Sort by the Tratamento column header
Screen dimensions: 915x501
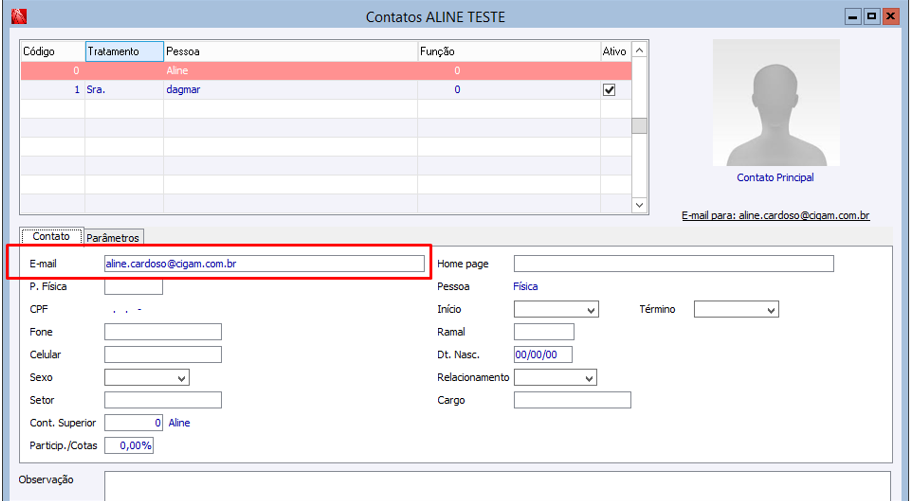coord(124,51)
